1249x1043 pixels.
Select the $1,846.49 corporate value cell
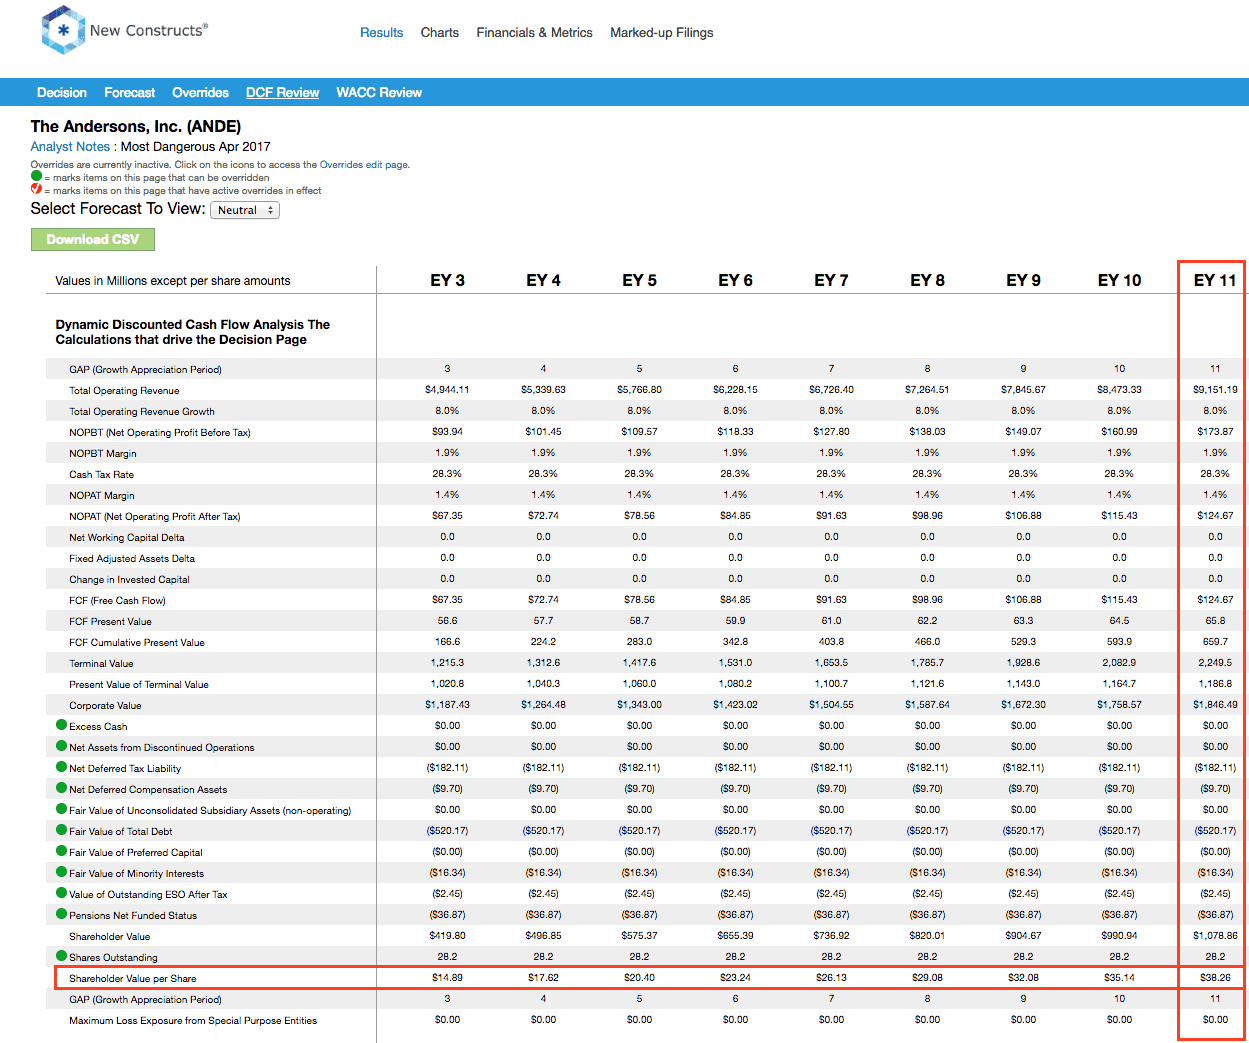[1215, 705]
